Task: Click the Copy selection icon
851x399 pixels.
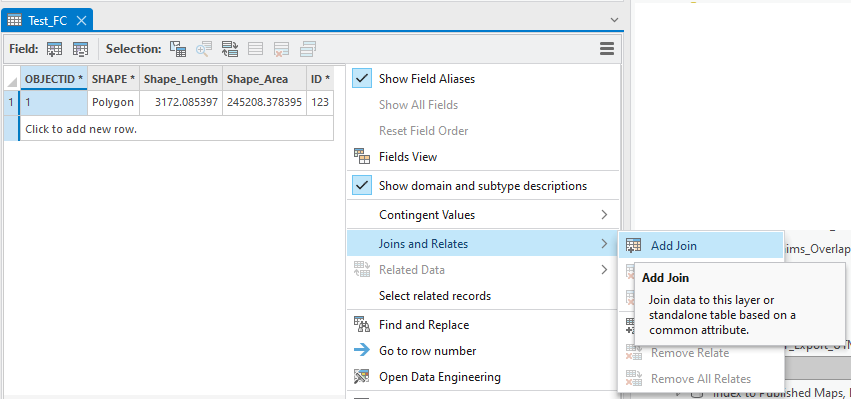Action: pyautogui.click(x=308, y=49)
